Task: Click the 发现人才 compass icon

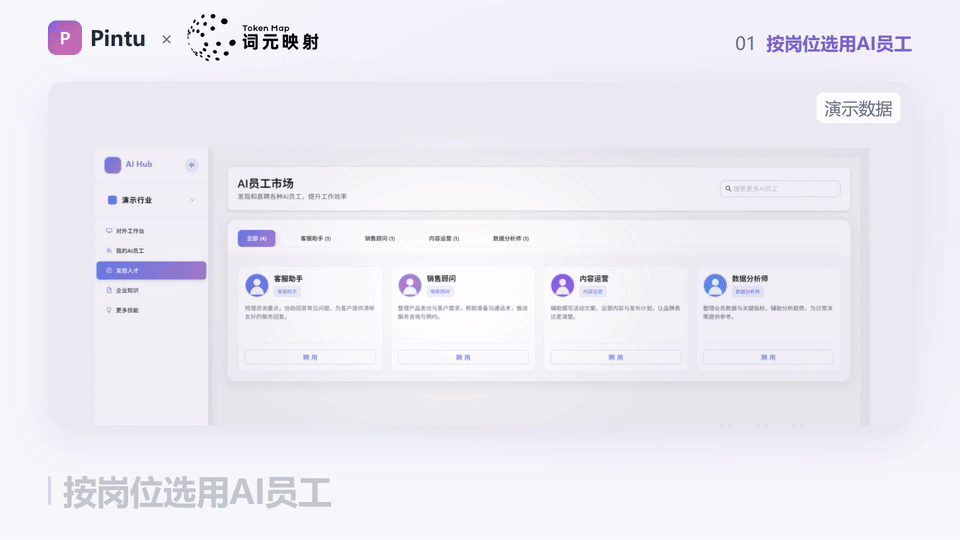Action: (109, 270)
